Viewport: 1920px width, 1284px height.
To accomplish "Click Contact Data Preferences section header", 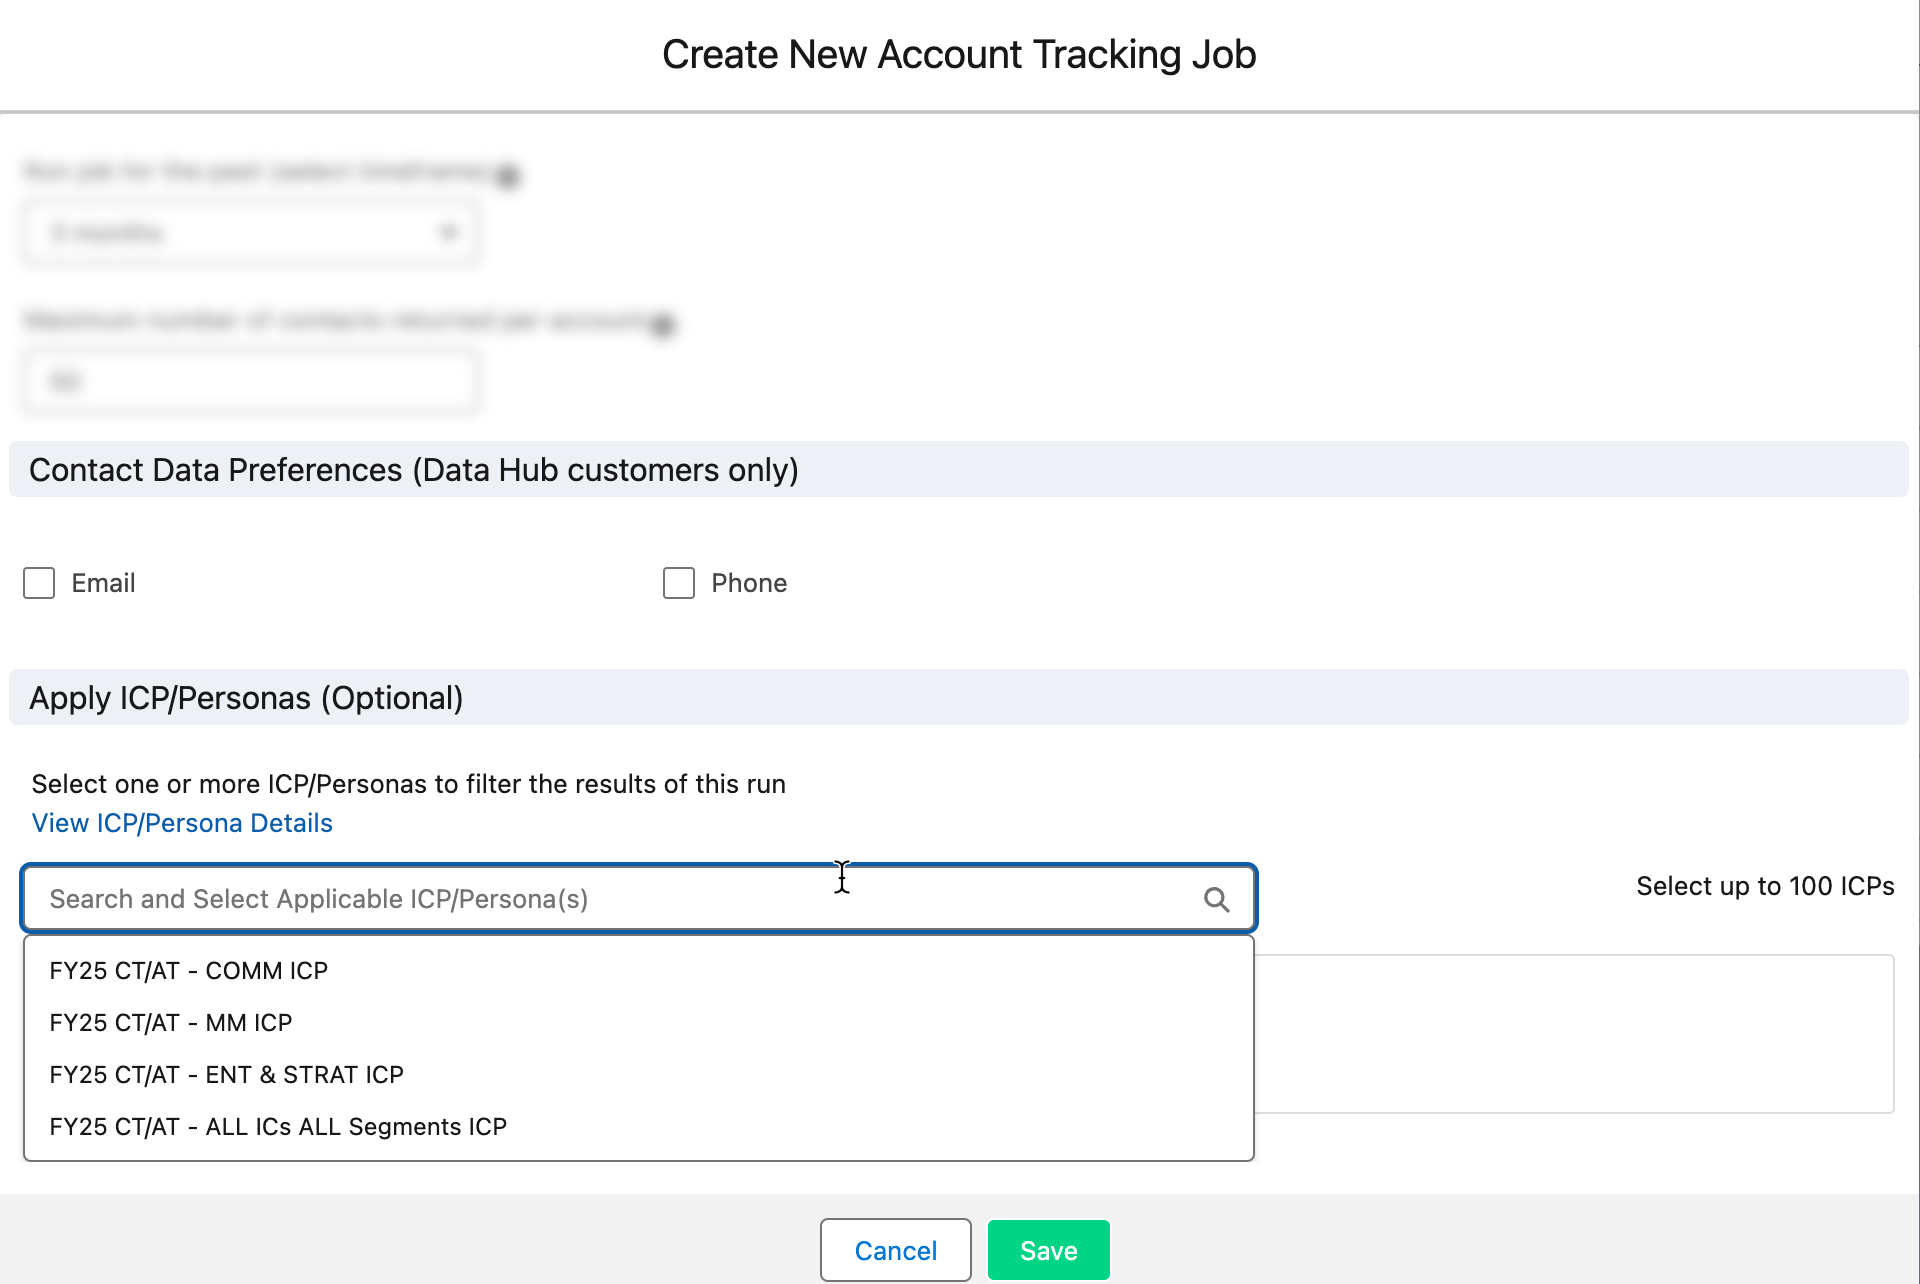I will point(414,470).
